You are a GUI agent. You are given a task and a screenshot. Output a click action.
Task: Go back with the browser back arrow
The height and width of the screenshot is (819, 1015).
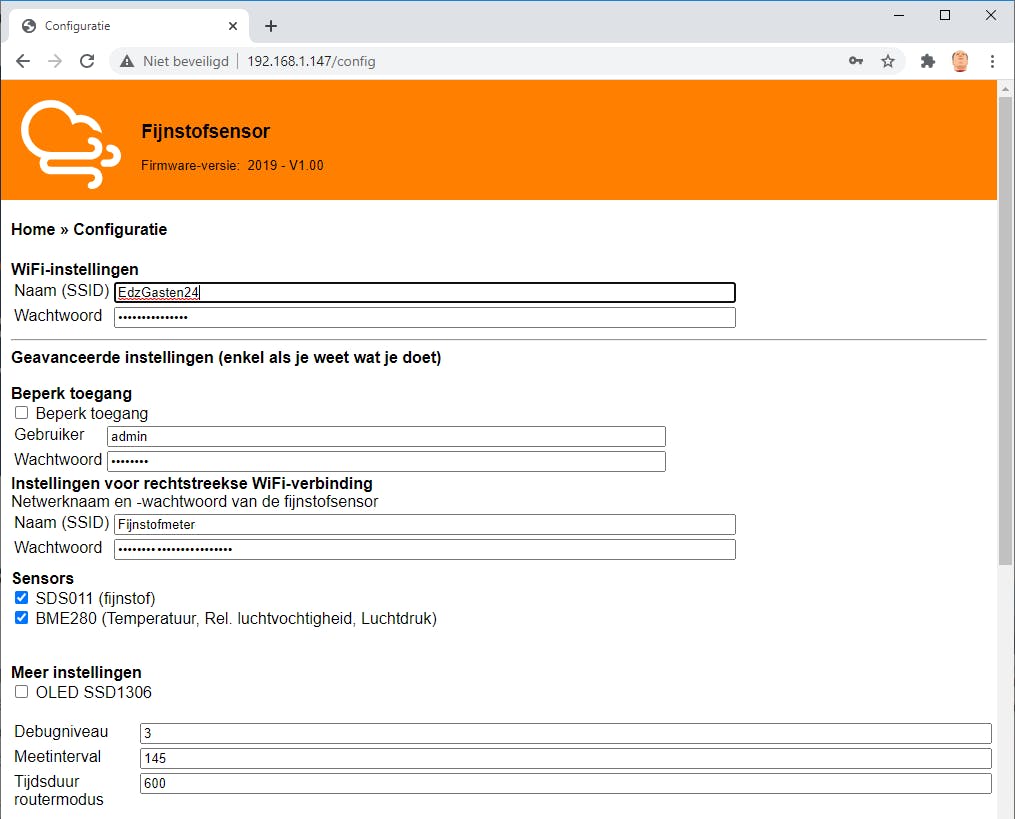tap(23, 62)
